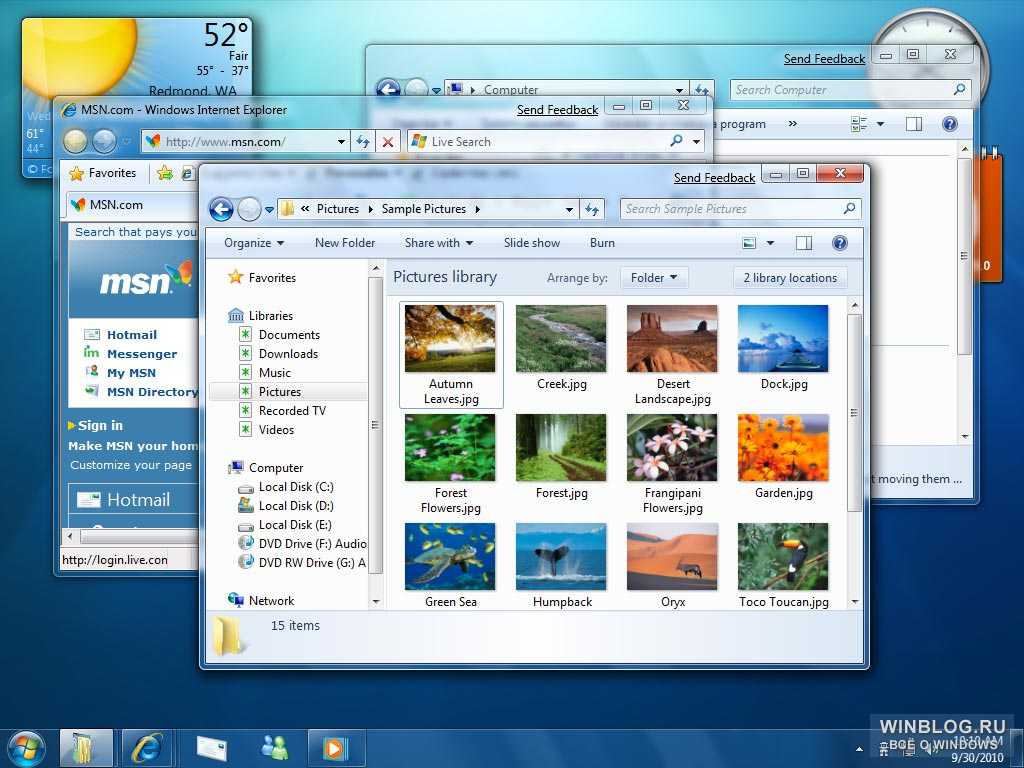
Task: Click the Windows Start orb
Action: tap(26, 747)
